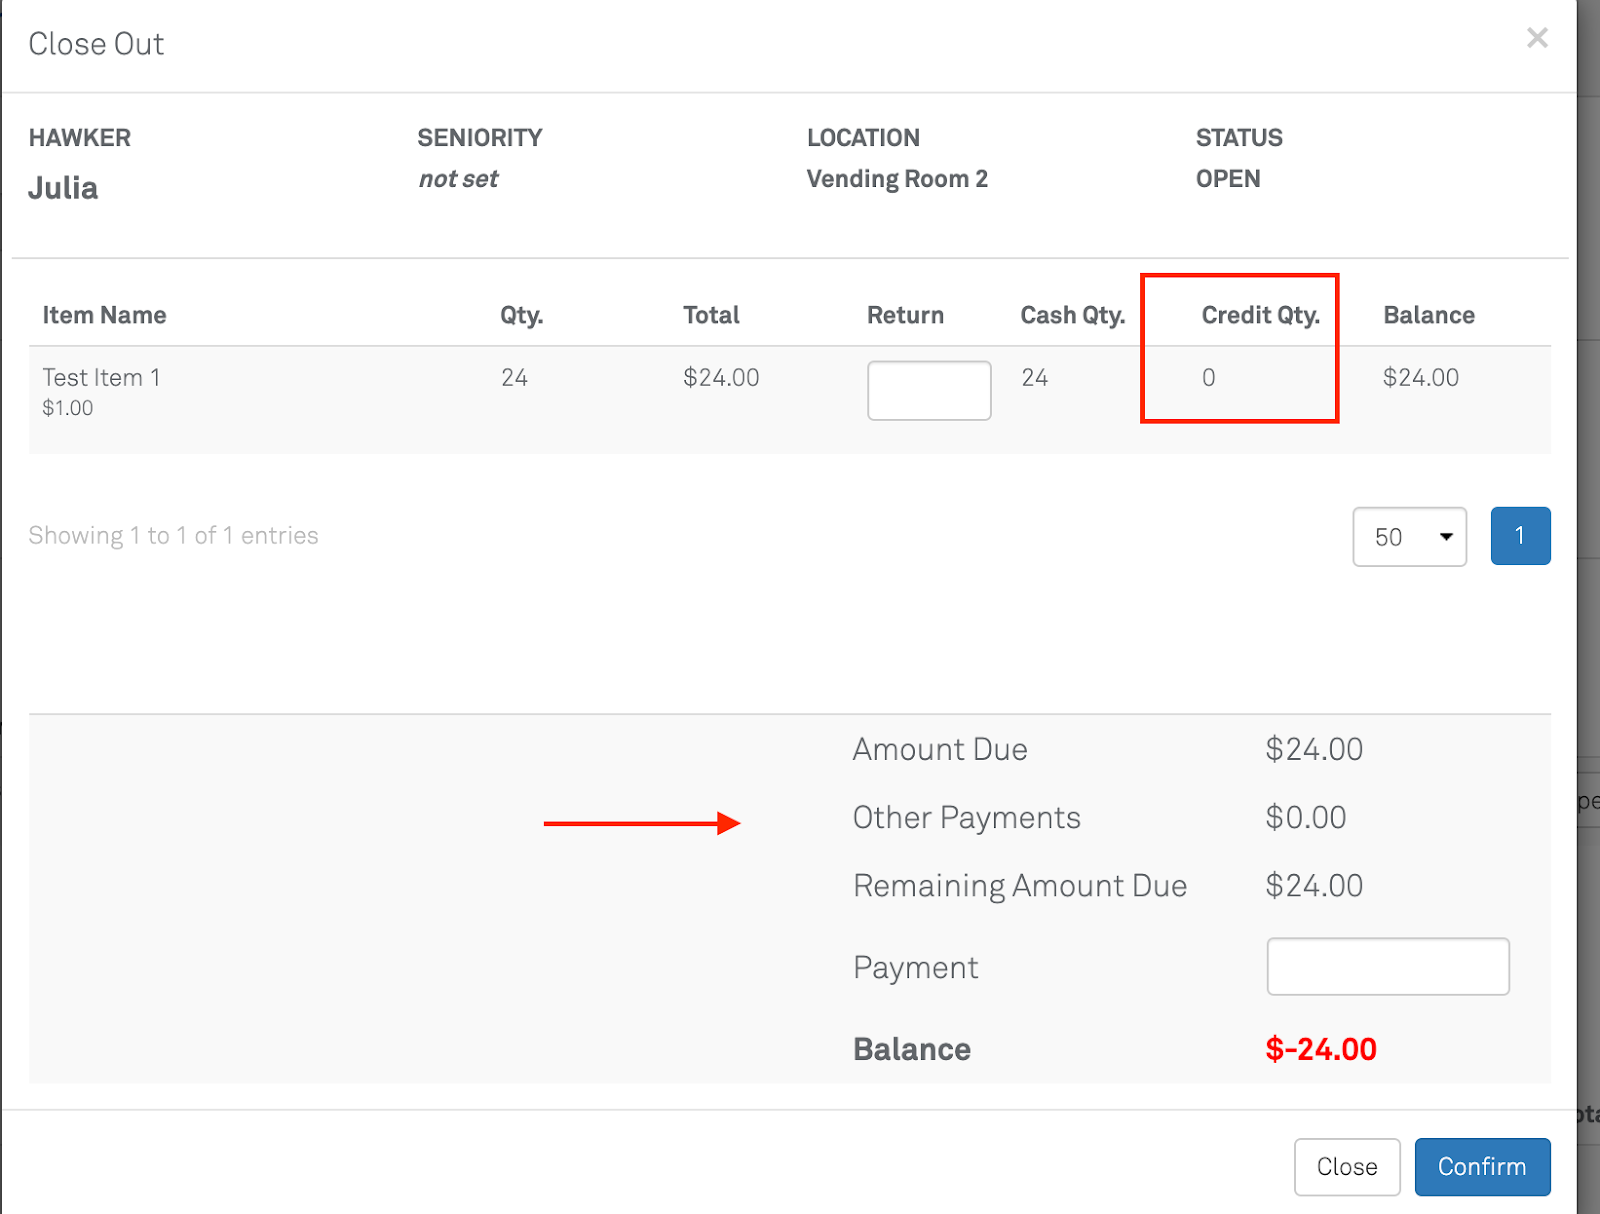Select the Cash Qty. column header

[1072, 315]
